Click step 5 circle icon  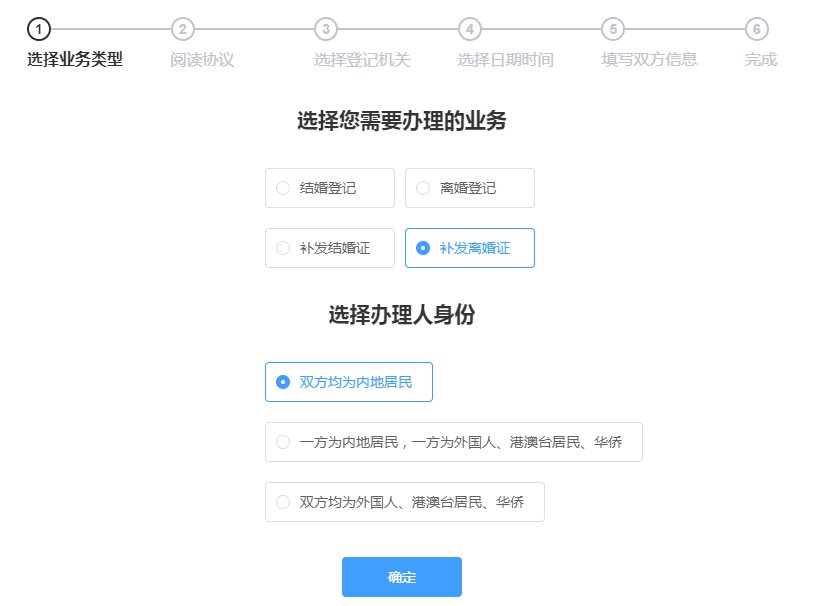(613, 29)
